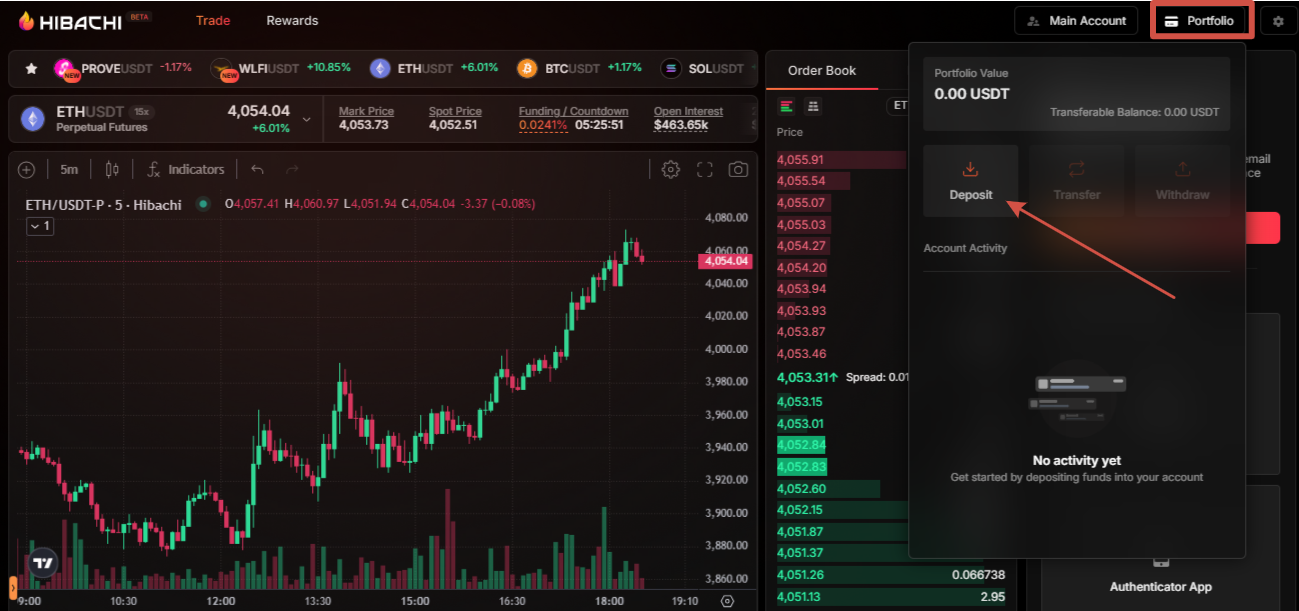Select the Order Book tab

[822, 70]
